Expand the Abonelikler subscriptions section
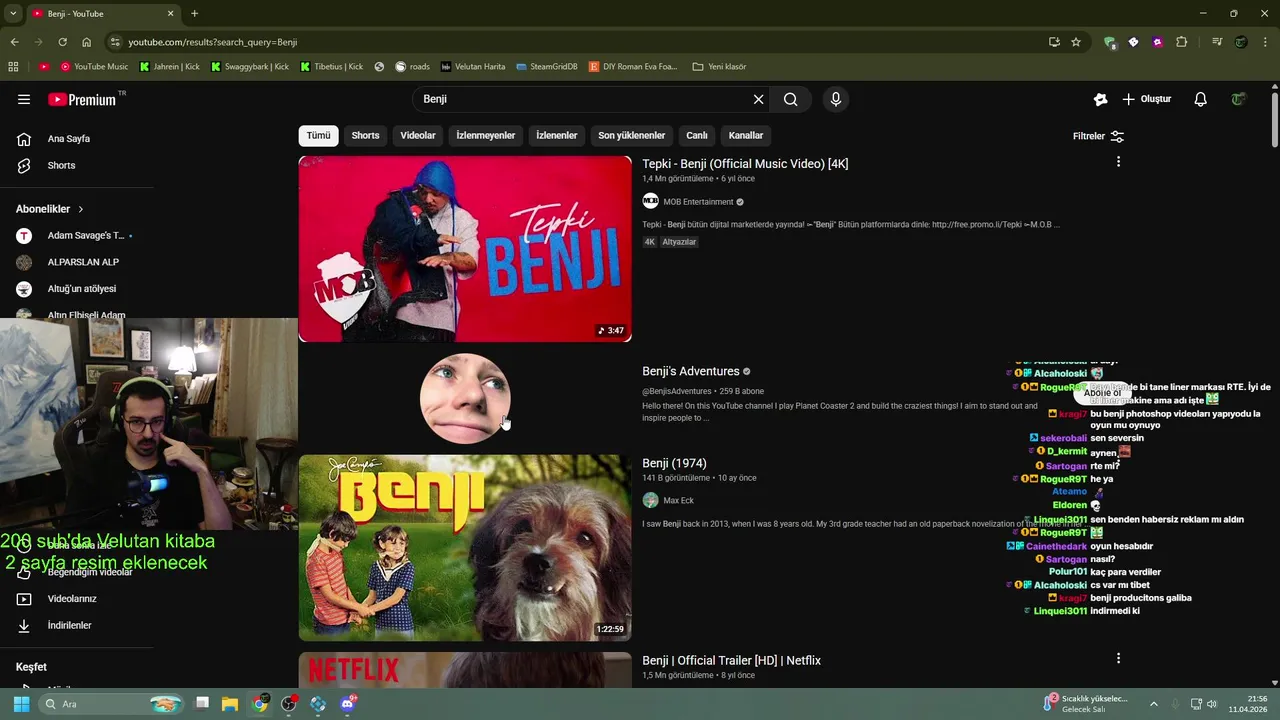The height and width of the screenshot is (720, 1280). (50, 209)
